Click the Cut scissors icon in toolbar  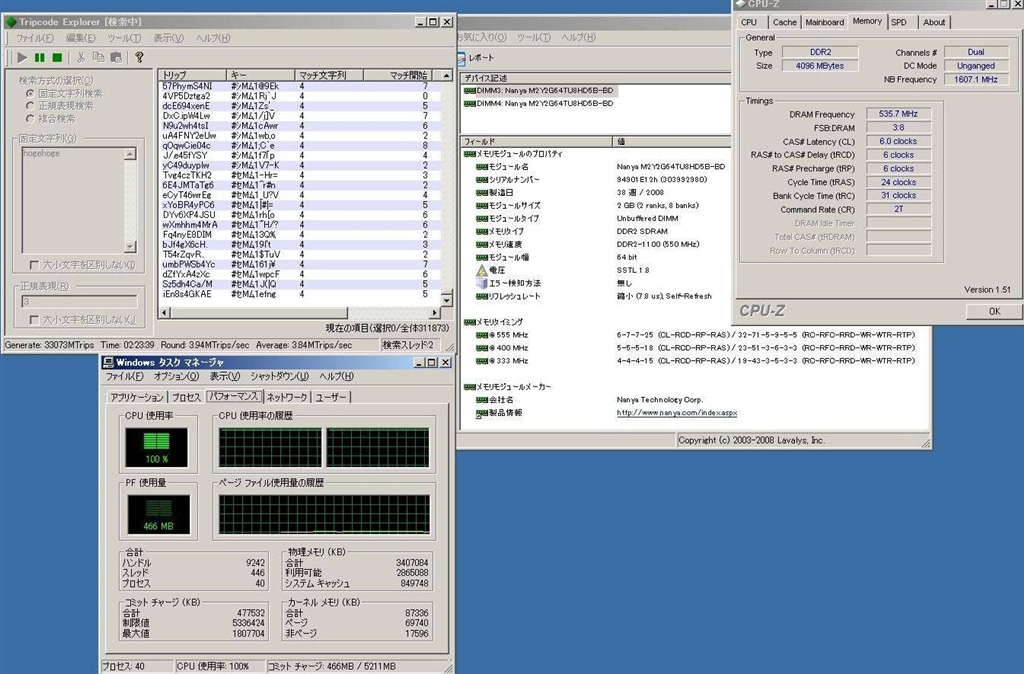tap(82, 58)
